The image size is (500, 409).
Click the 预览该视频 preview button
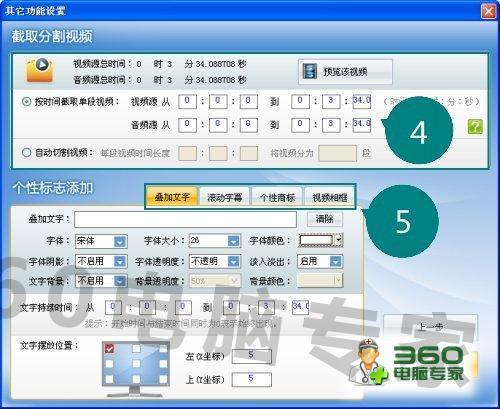(x=345, y=71)
